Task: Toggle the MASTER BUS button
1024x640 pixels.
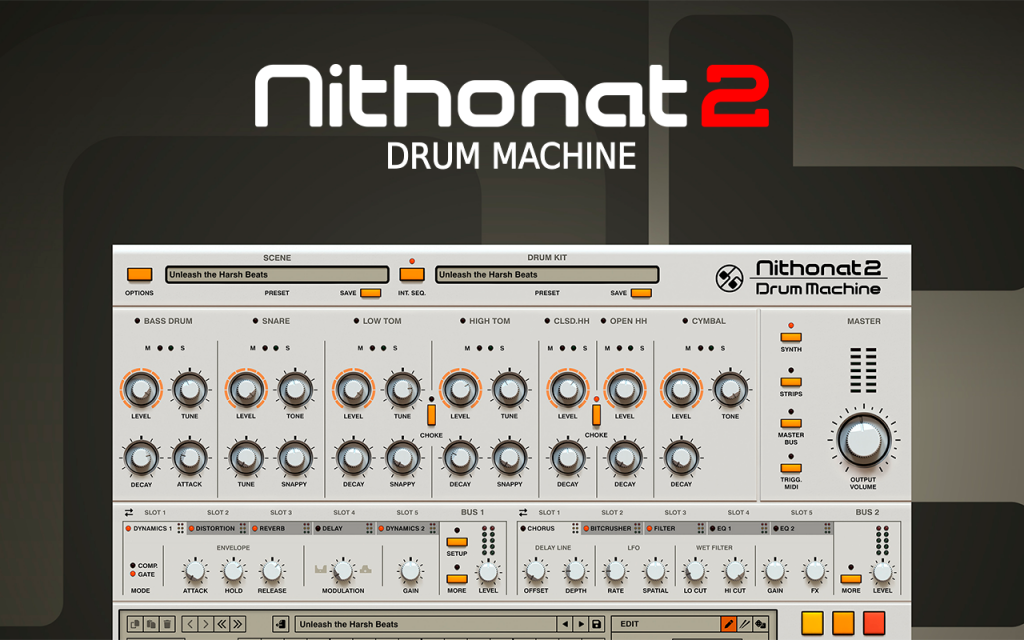Action: click(x=791, y=423)
